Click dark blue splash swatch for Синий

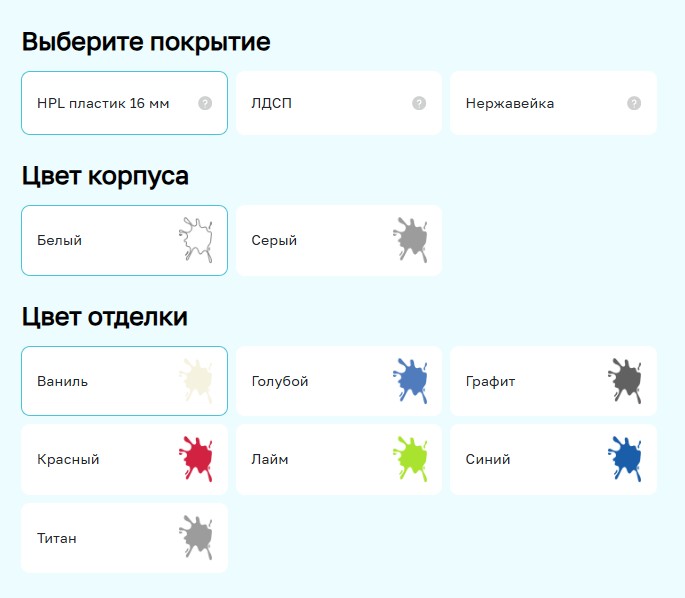tap(625, 459)
